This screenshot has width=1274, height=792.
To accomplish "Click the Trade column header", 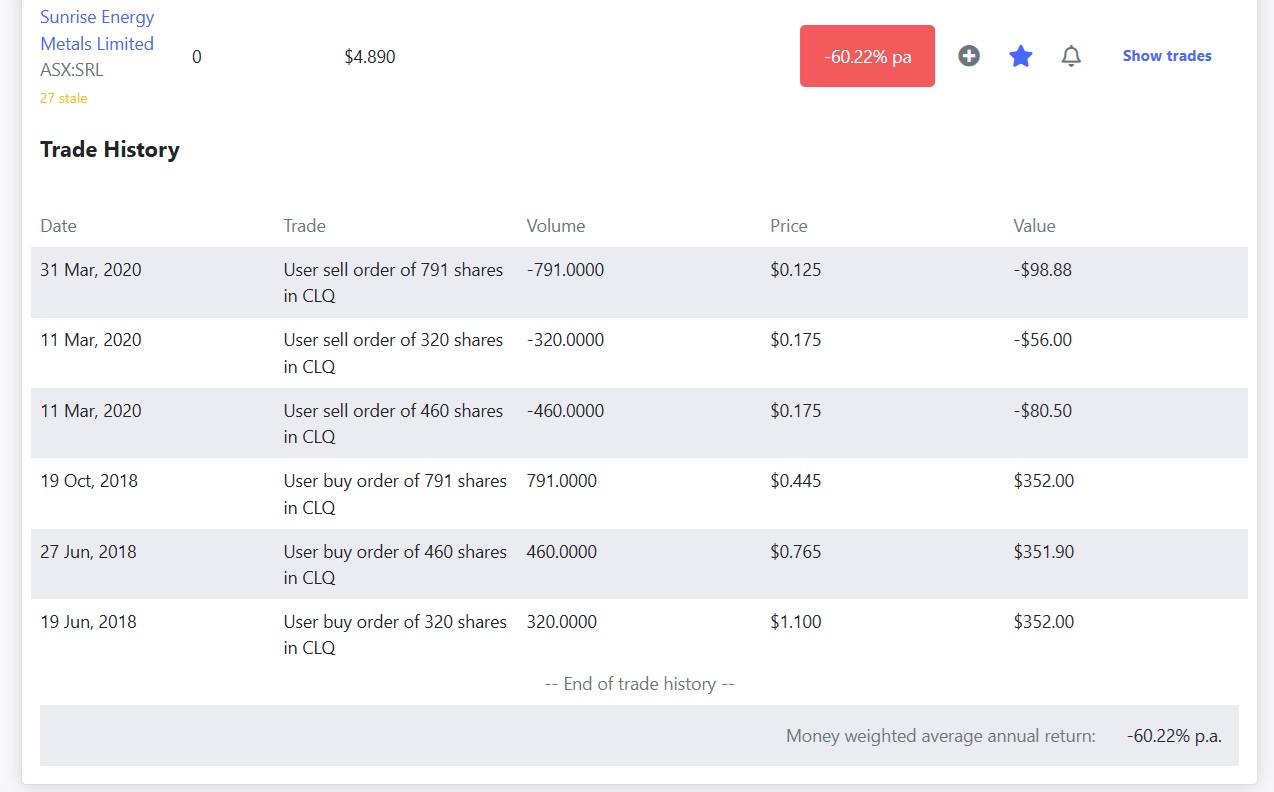I will pos(304,226).
